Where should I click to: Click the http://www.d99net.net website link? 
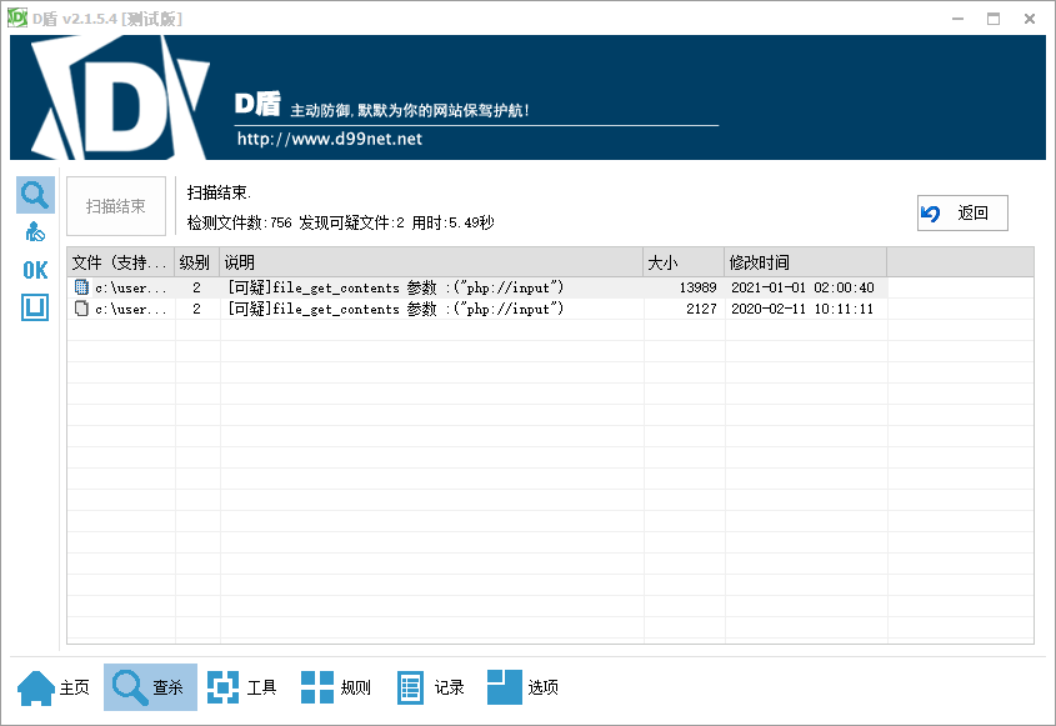point(329,139)
